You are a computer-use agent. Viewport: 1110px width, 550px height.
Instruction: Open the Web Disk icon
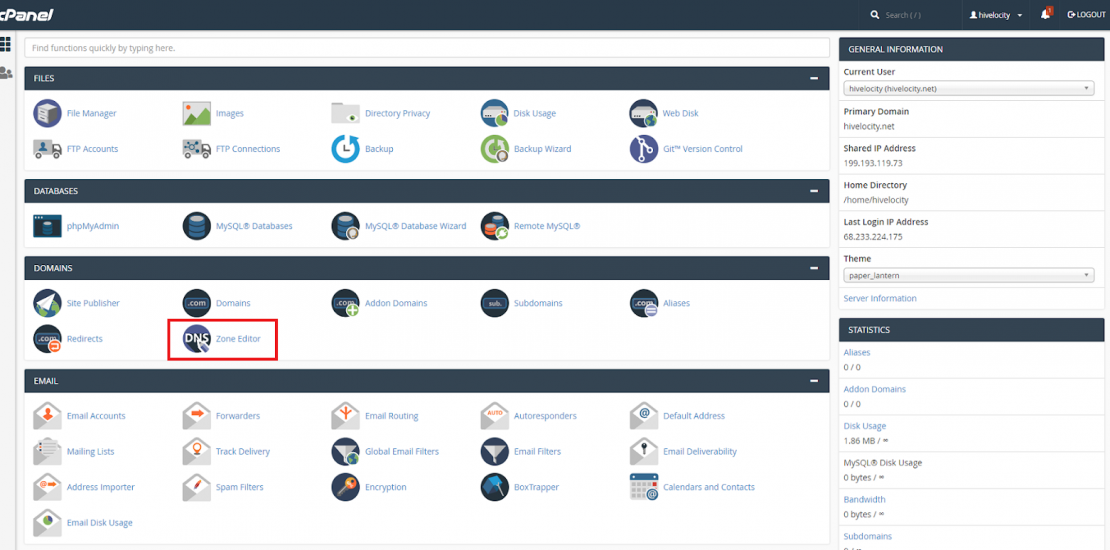pos(644,113)
